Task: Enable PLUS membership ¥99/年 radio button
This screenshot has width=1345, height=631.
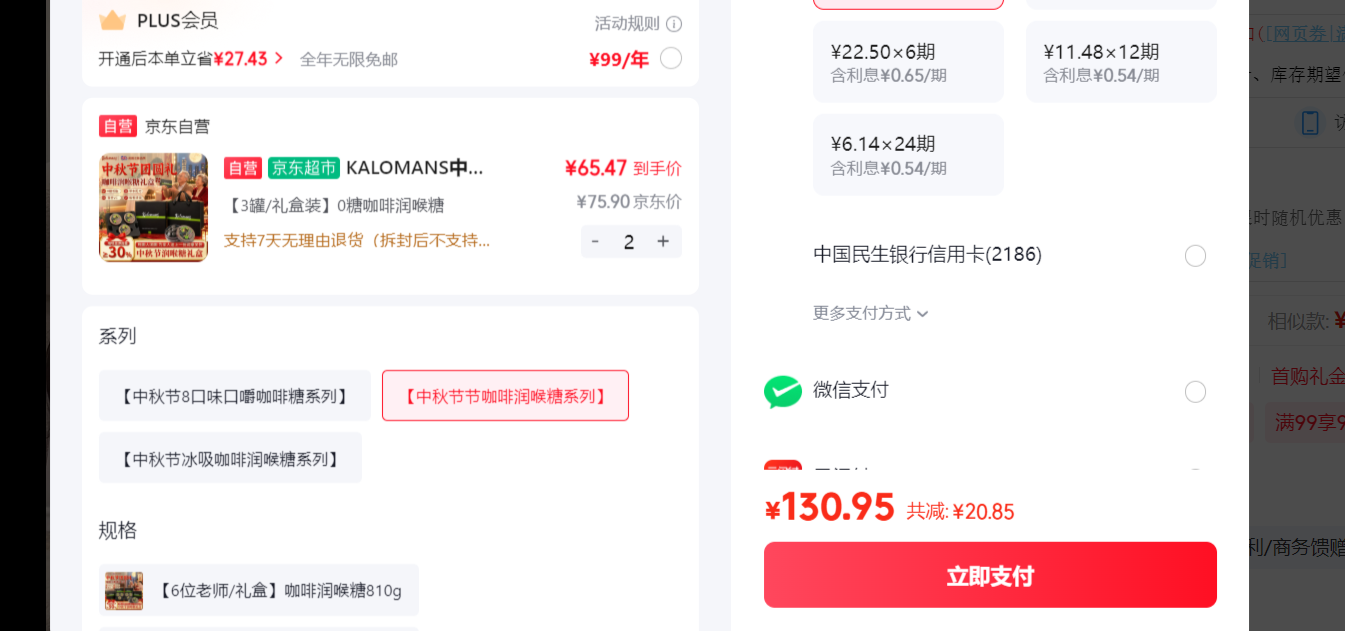Action: click(671, 58)
